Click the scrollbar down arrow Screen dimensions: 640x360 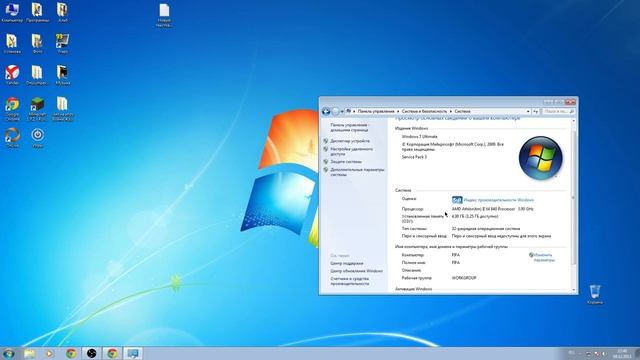pos(573,289)
